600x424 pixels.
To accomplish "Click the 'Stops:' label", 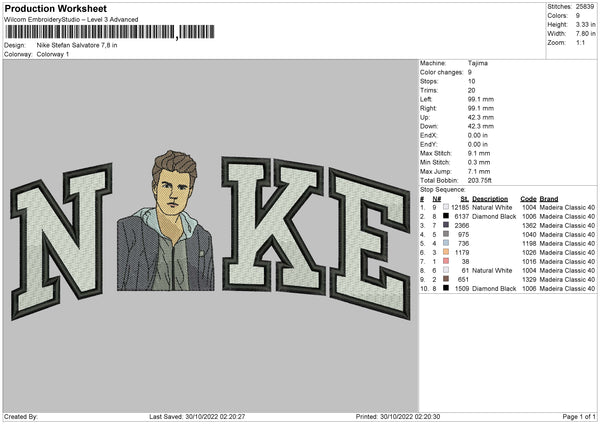I will pyautogui.click(x=429, y=81).
